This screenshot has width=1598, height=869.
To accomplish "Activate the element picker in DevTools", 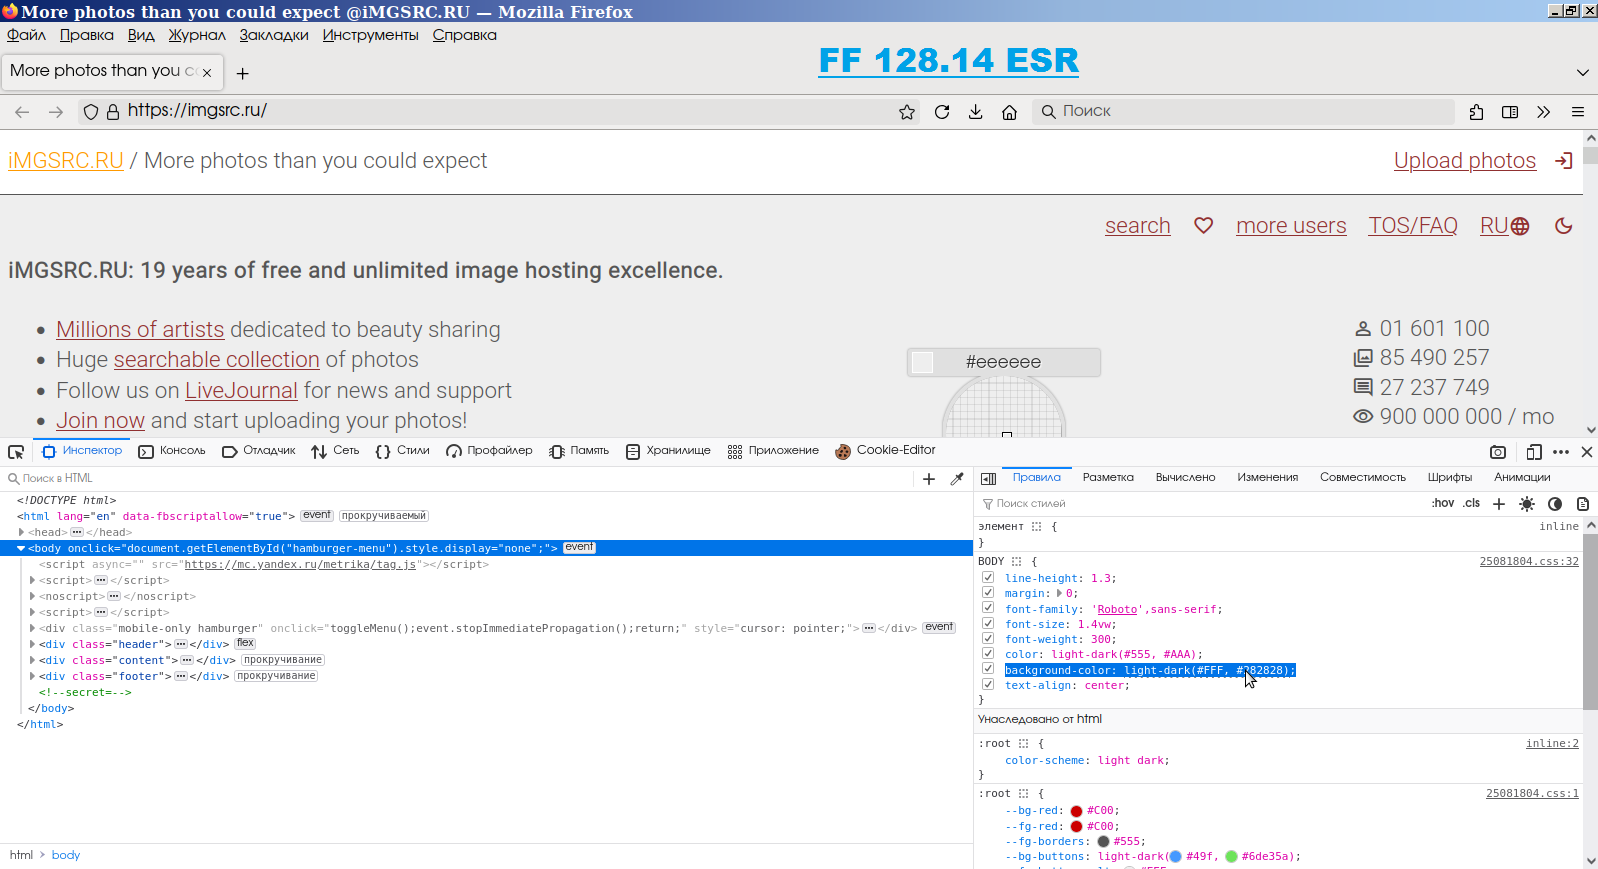I will point(16,452).
